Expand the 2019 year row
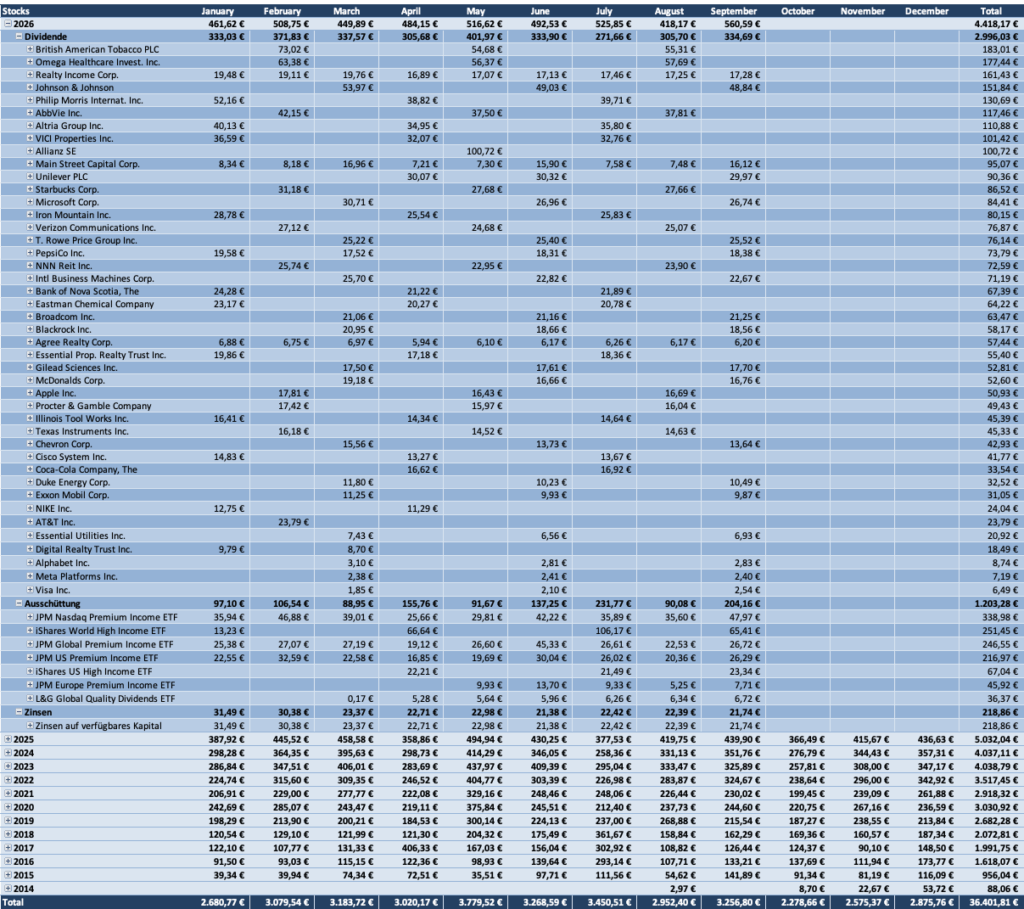 pos(8,821)
